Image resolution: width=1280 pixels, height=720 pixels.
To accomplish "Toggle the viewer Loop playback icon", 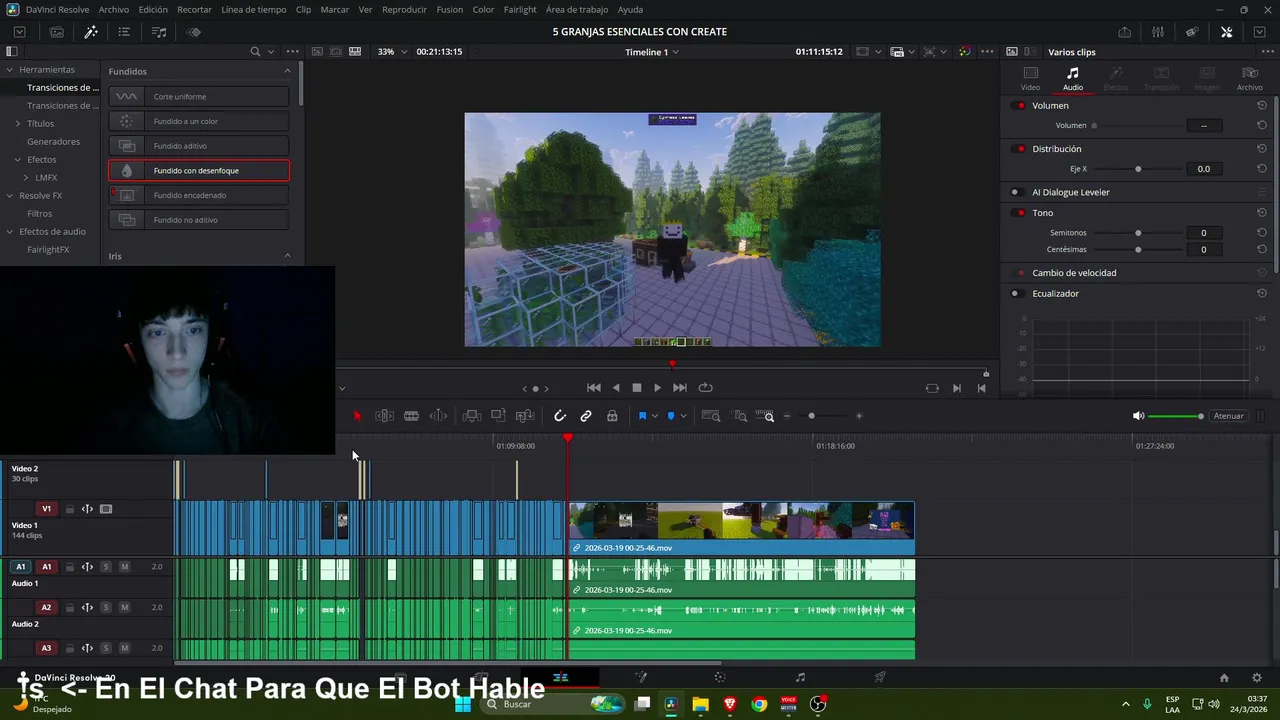I will tap(705, 388).
